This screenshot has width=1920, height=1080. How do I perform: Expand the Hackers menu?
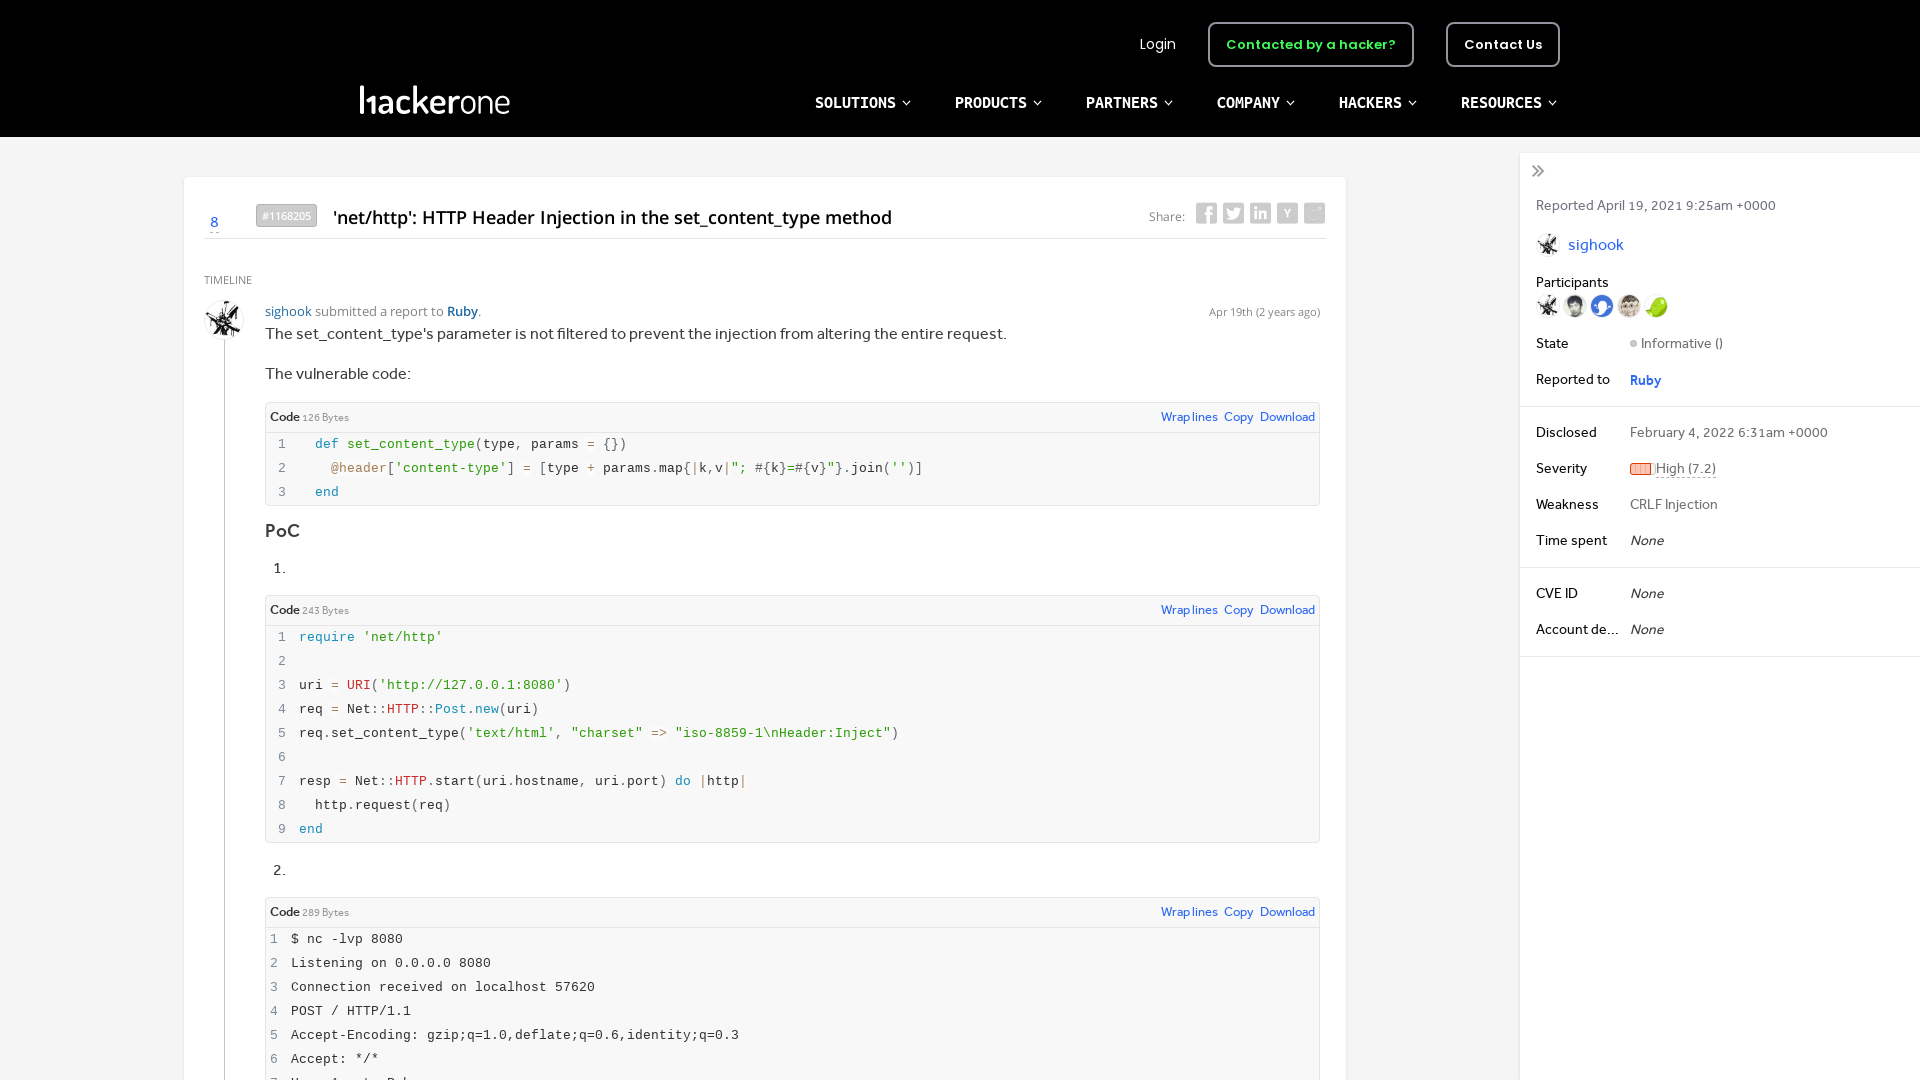click(1378, 103)
